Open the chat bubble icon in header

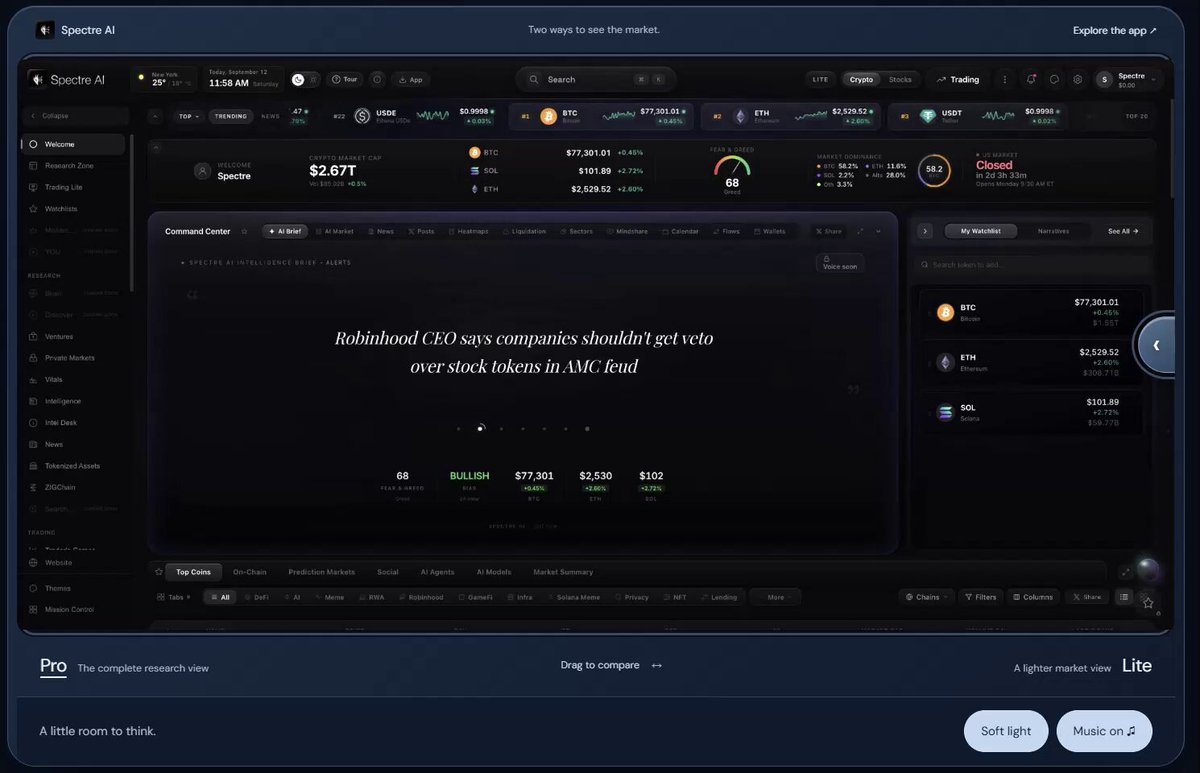tap(1054, 80)
